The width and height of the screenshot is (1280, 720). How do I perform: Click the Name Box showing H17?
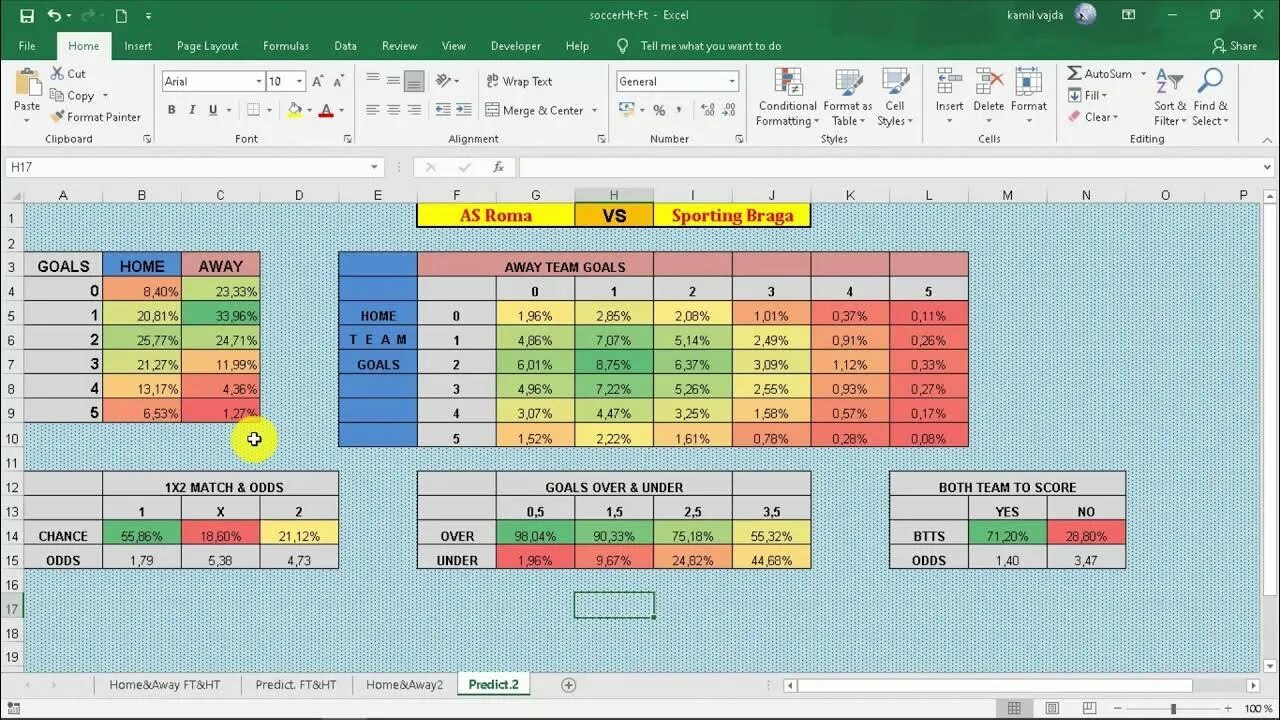(x=194, y=167)
